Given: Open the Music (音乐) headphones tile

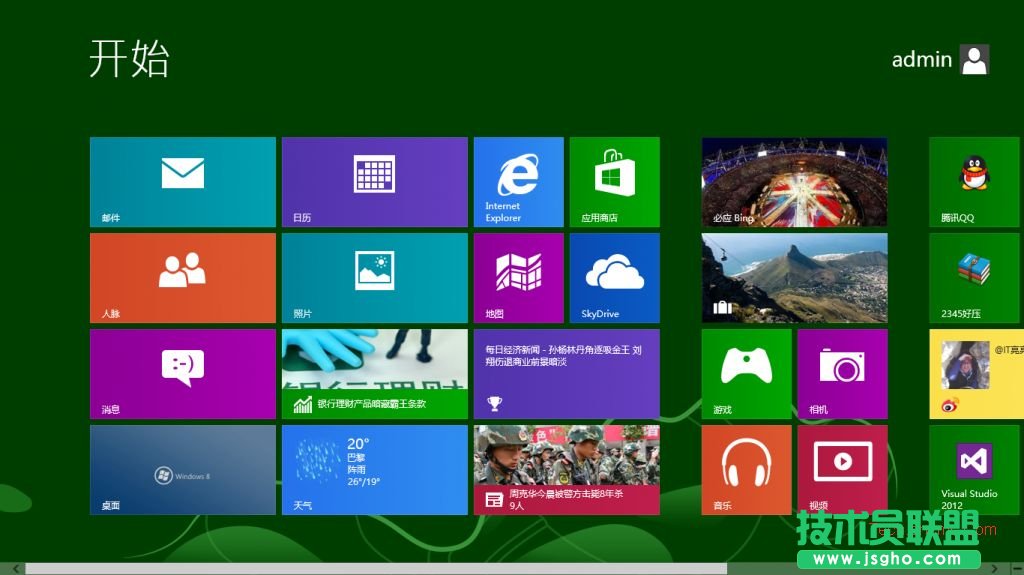Looking at the screenshot, I should 746,469.
